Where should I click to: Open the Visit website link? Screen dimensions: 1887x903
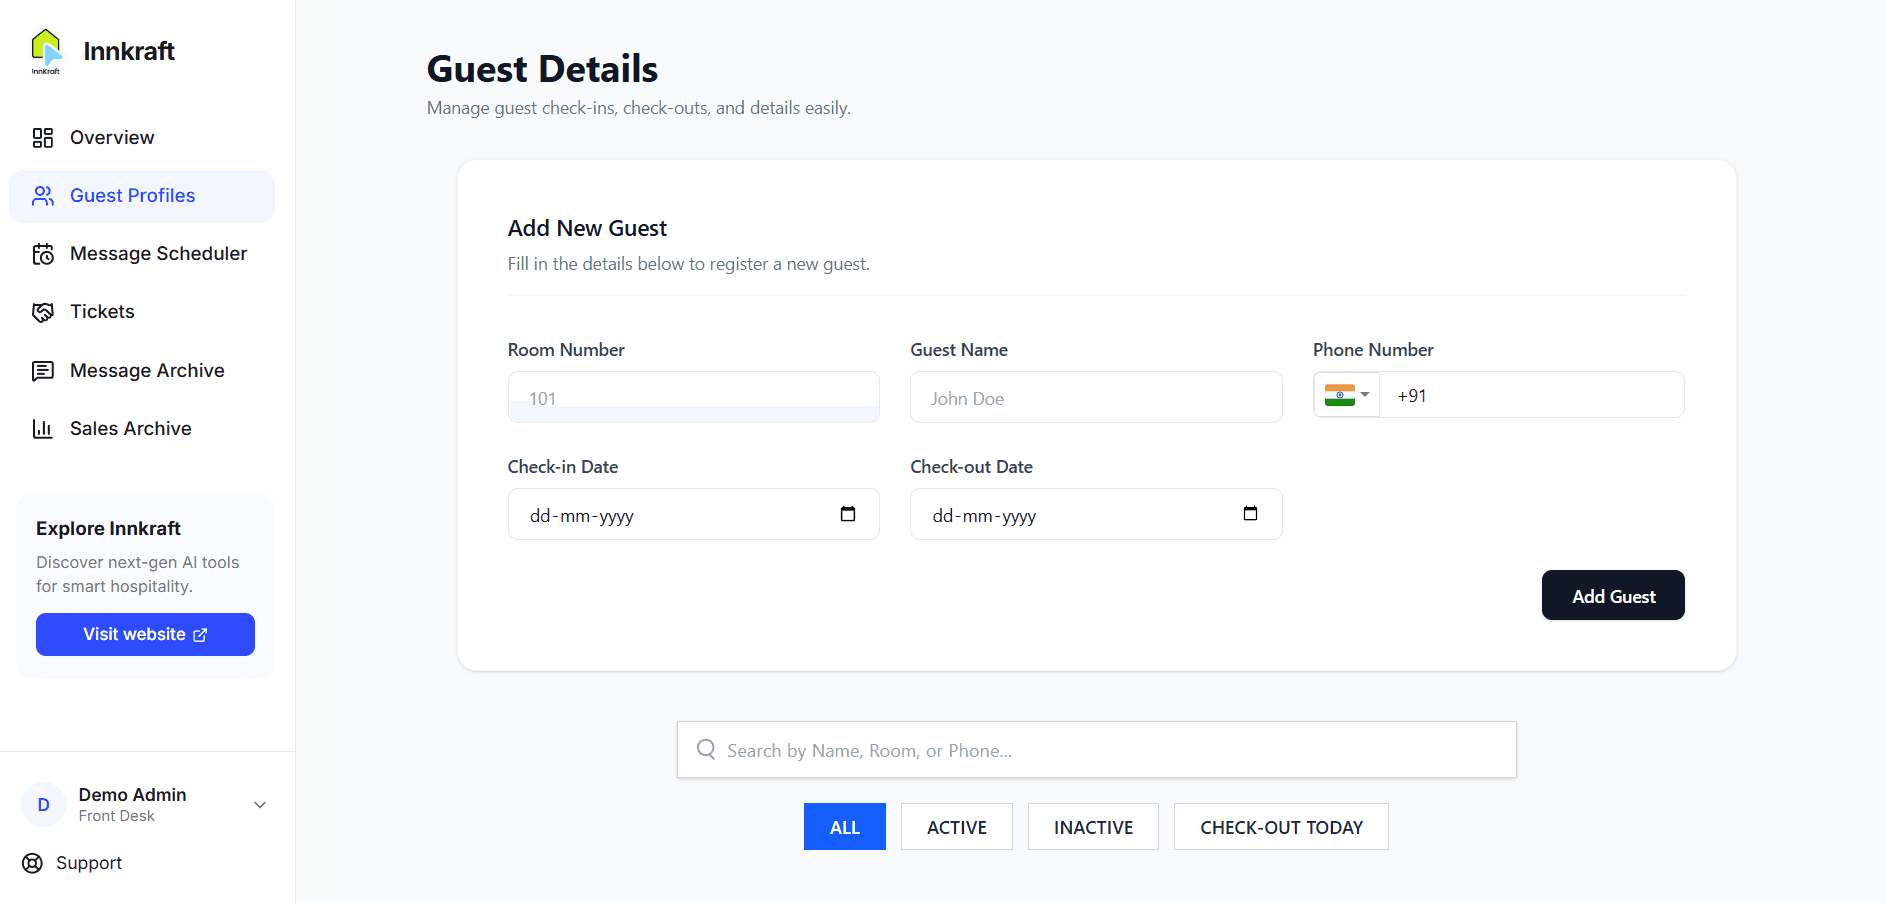coord(145,634)
